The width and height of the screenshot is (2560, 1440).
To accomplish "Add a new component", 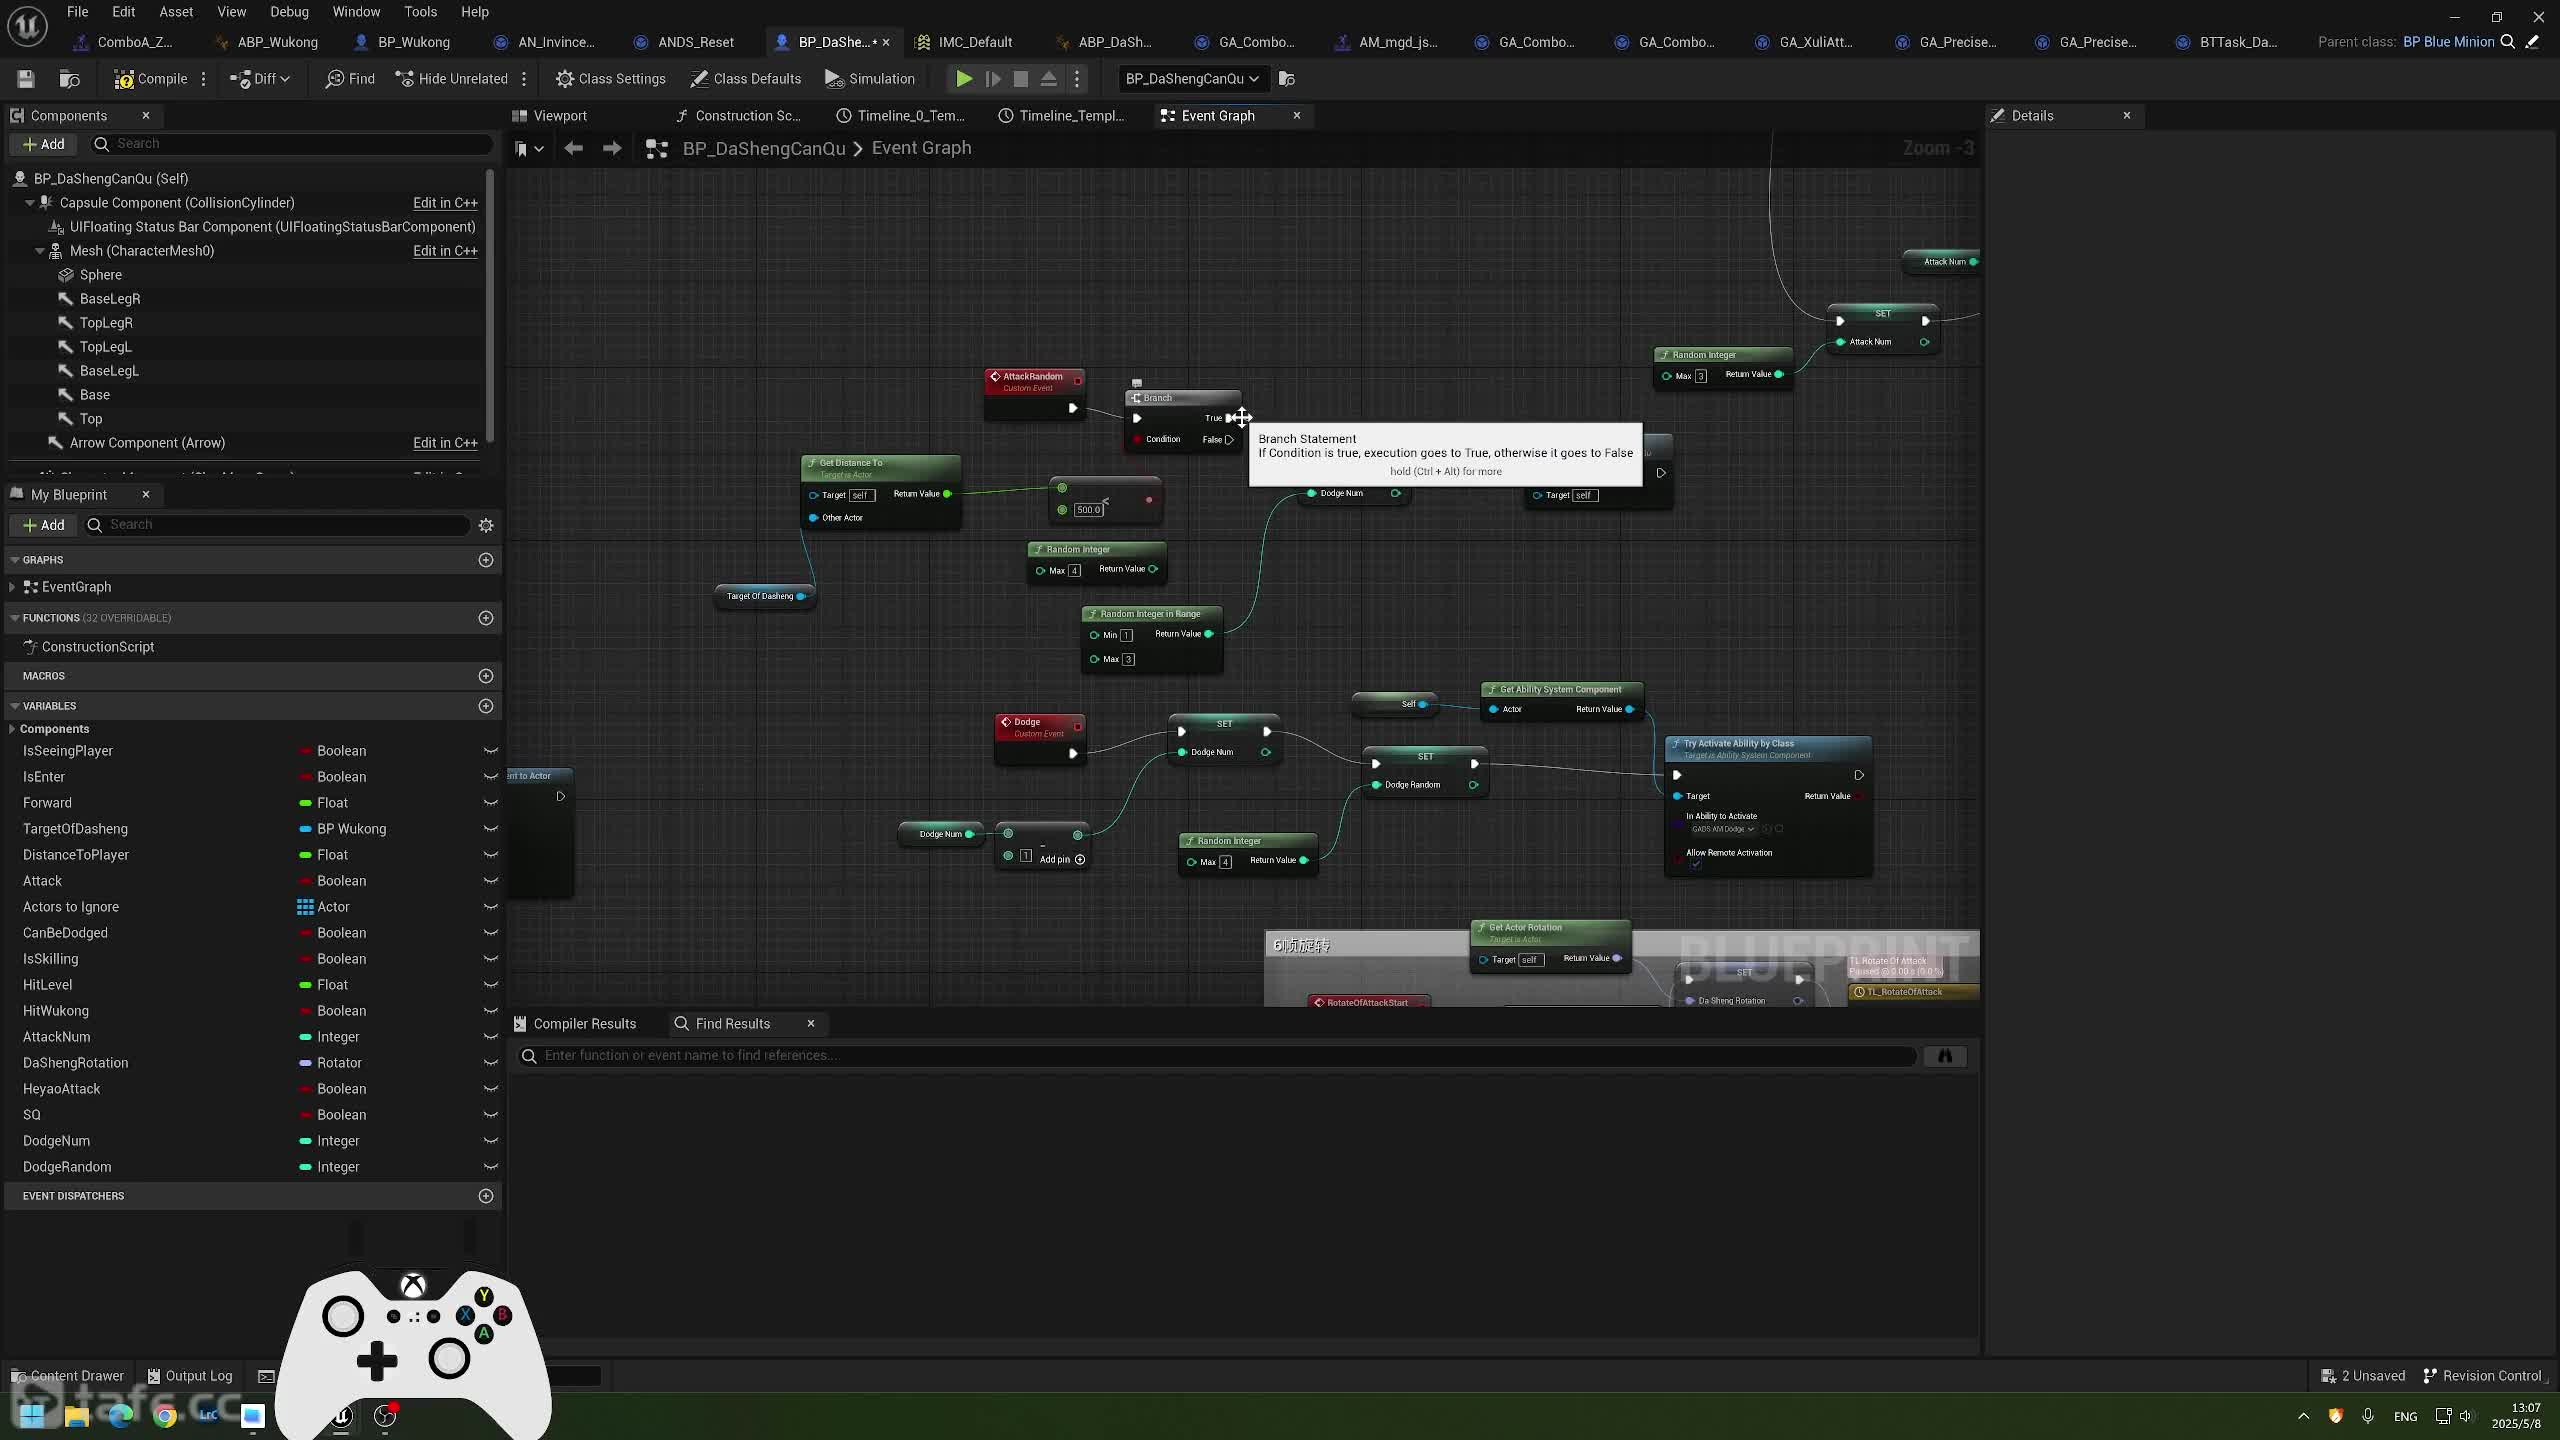I will [43, 144].
